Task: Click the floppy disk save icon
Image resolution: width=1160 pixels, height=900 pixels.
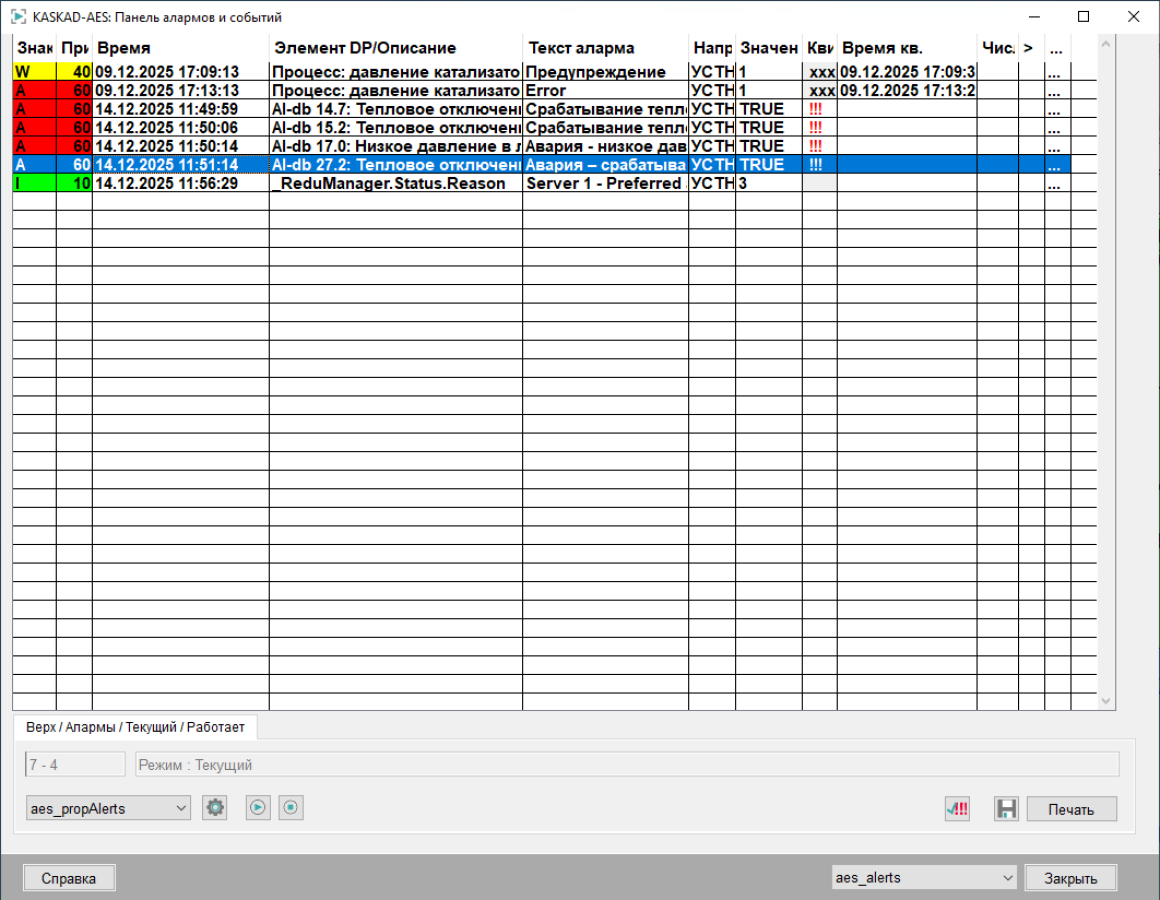Action: 1006,809
